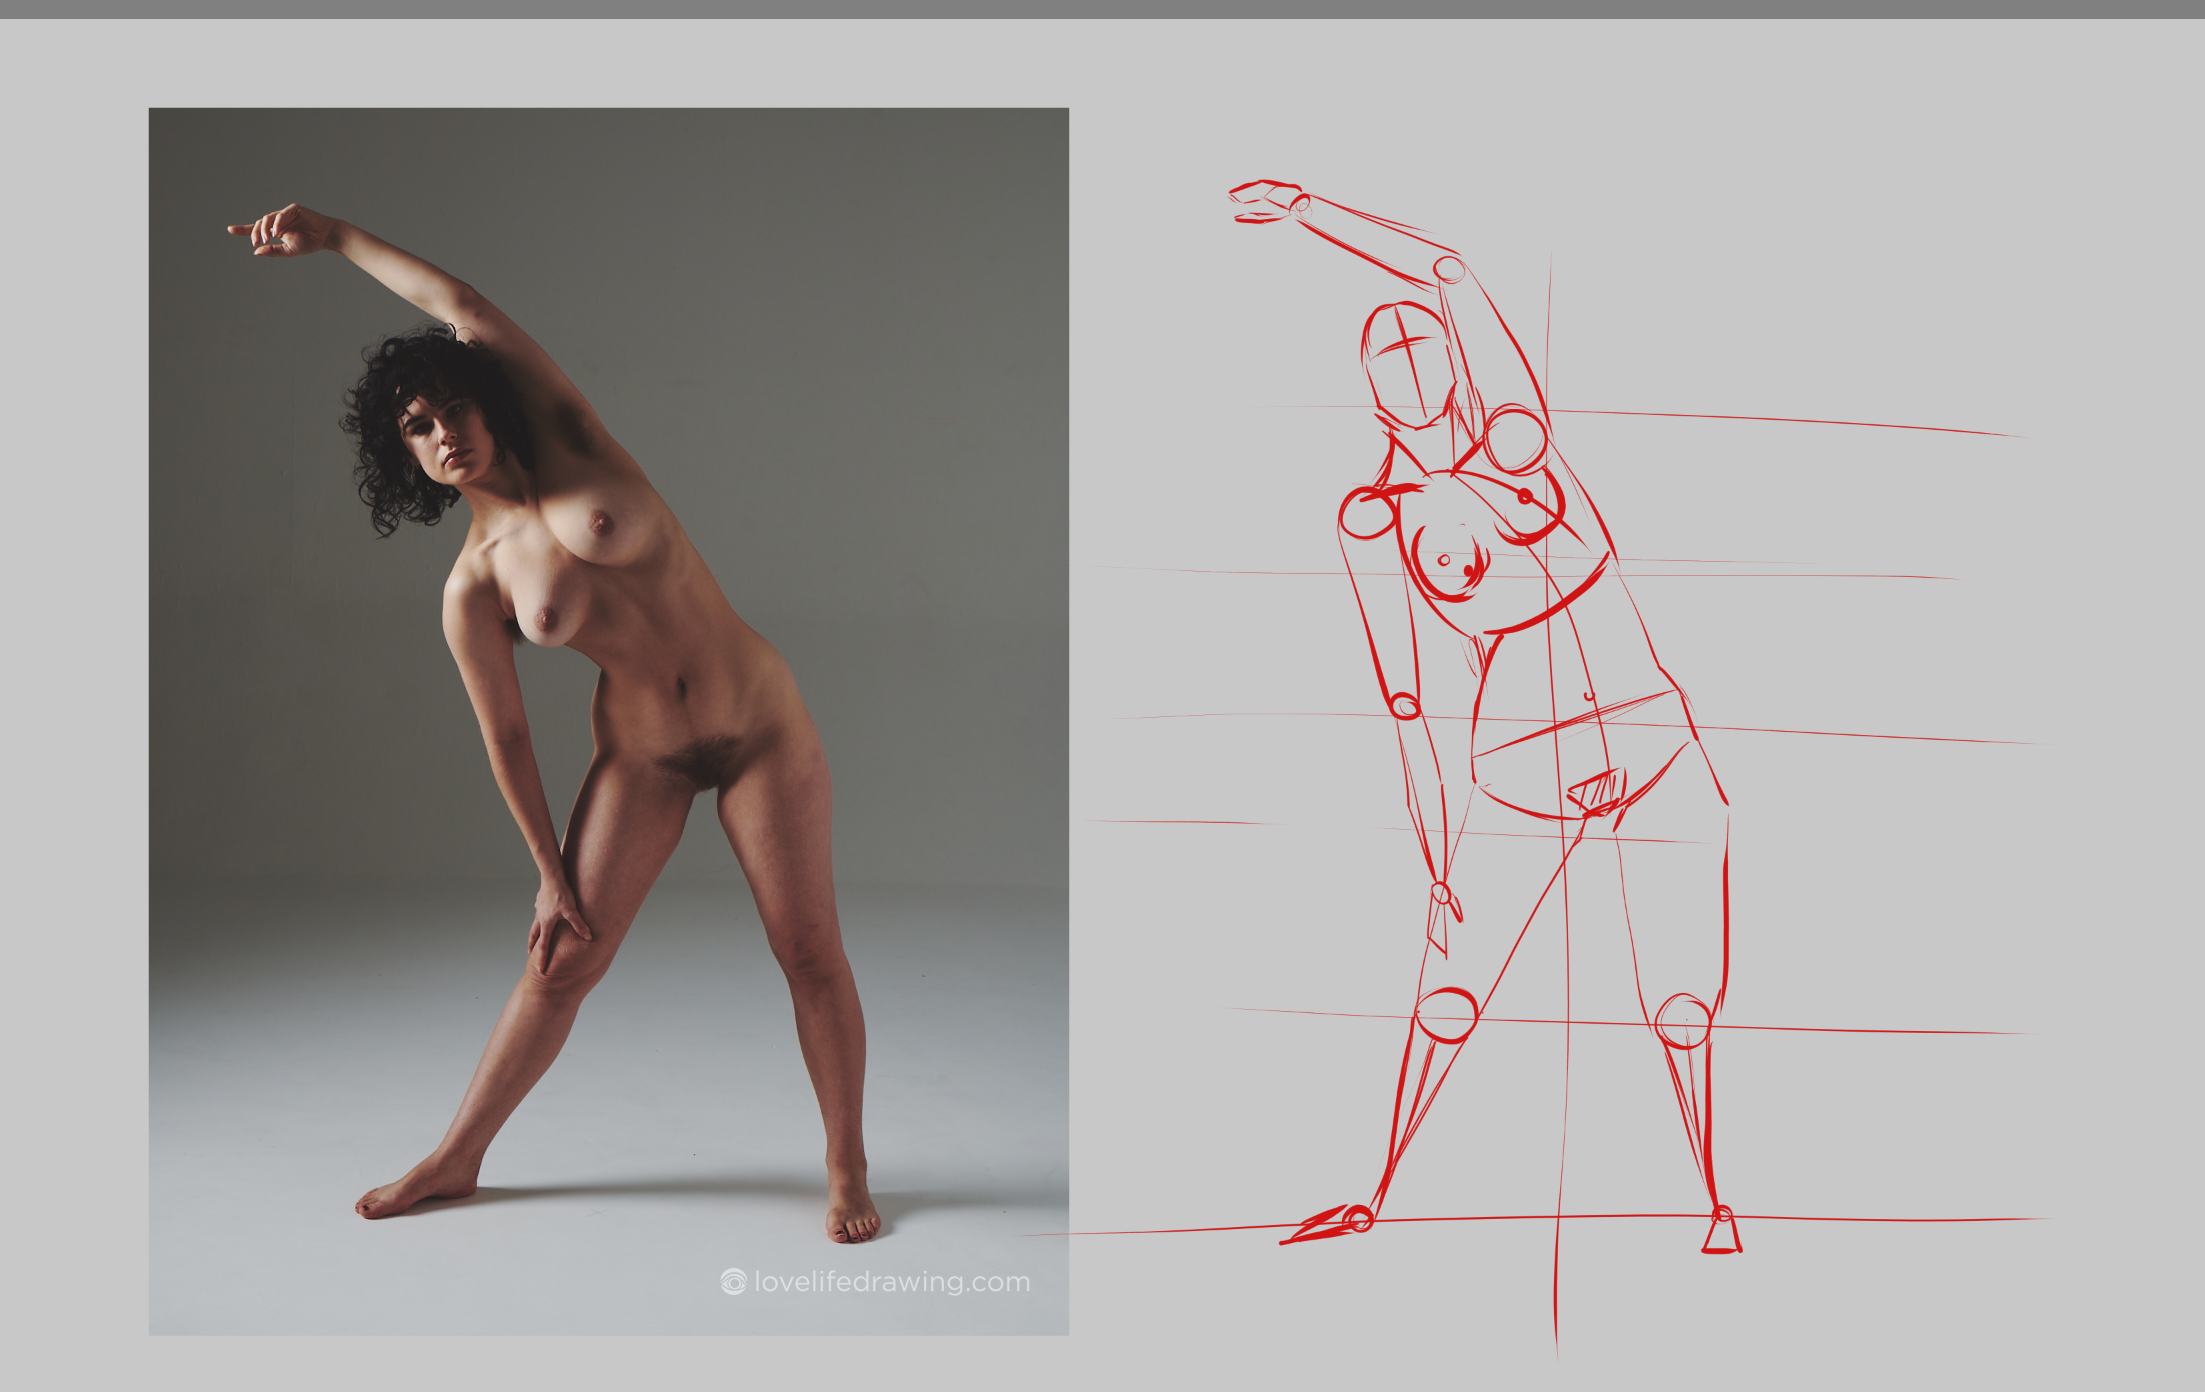Click the eye logo beside the watermark
The width and height of the screenshot is (2205, 1392).
(733, 1282)
